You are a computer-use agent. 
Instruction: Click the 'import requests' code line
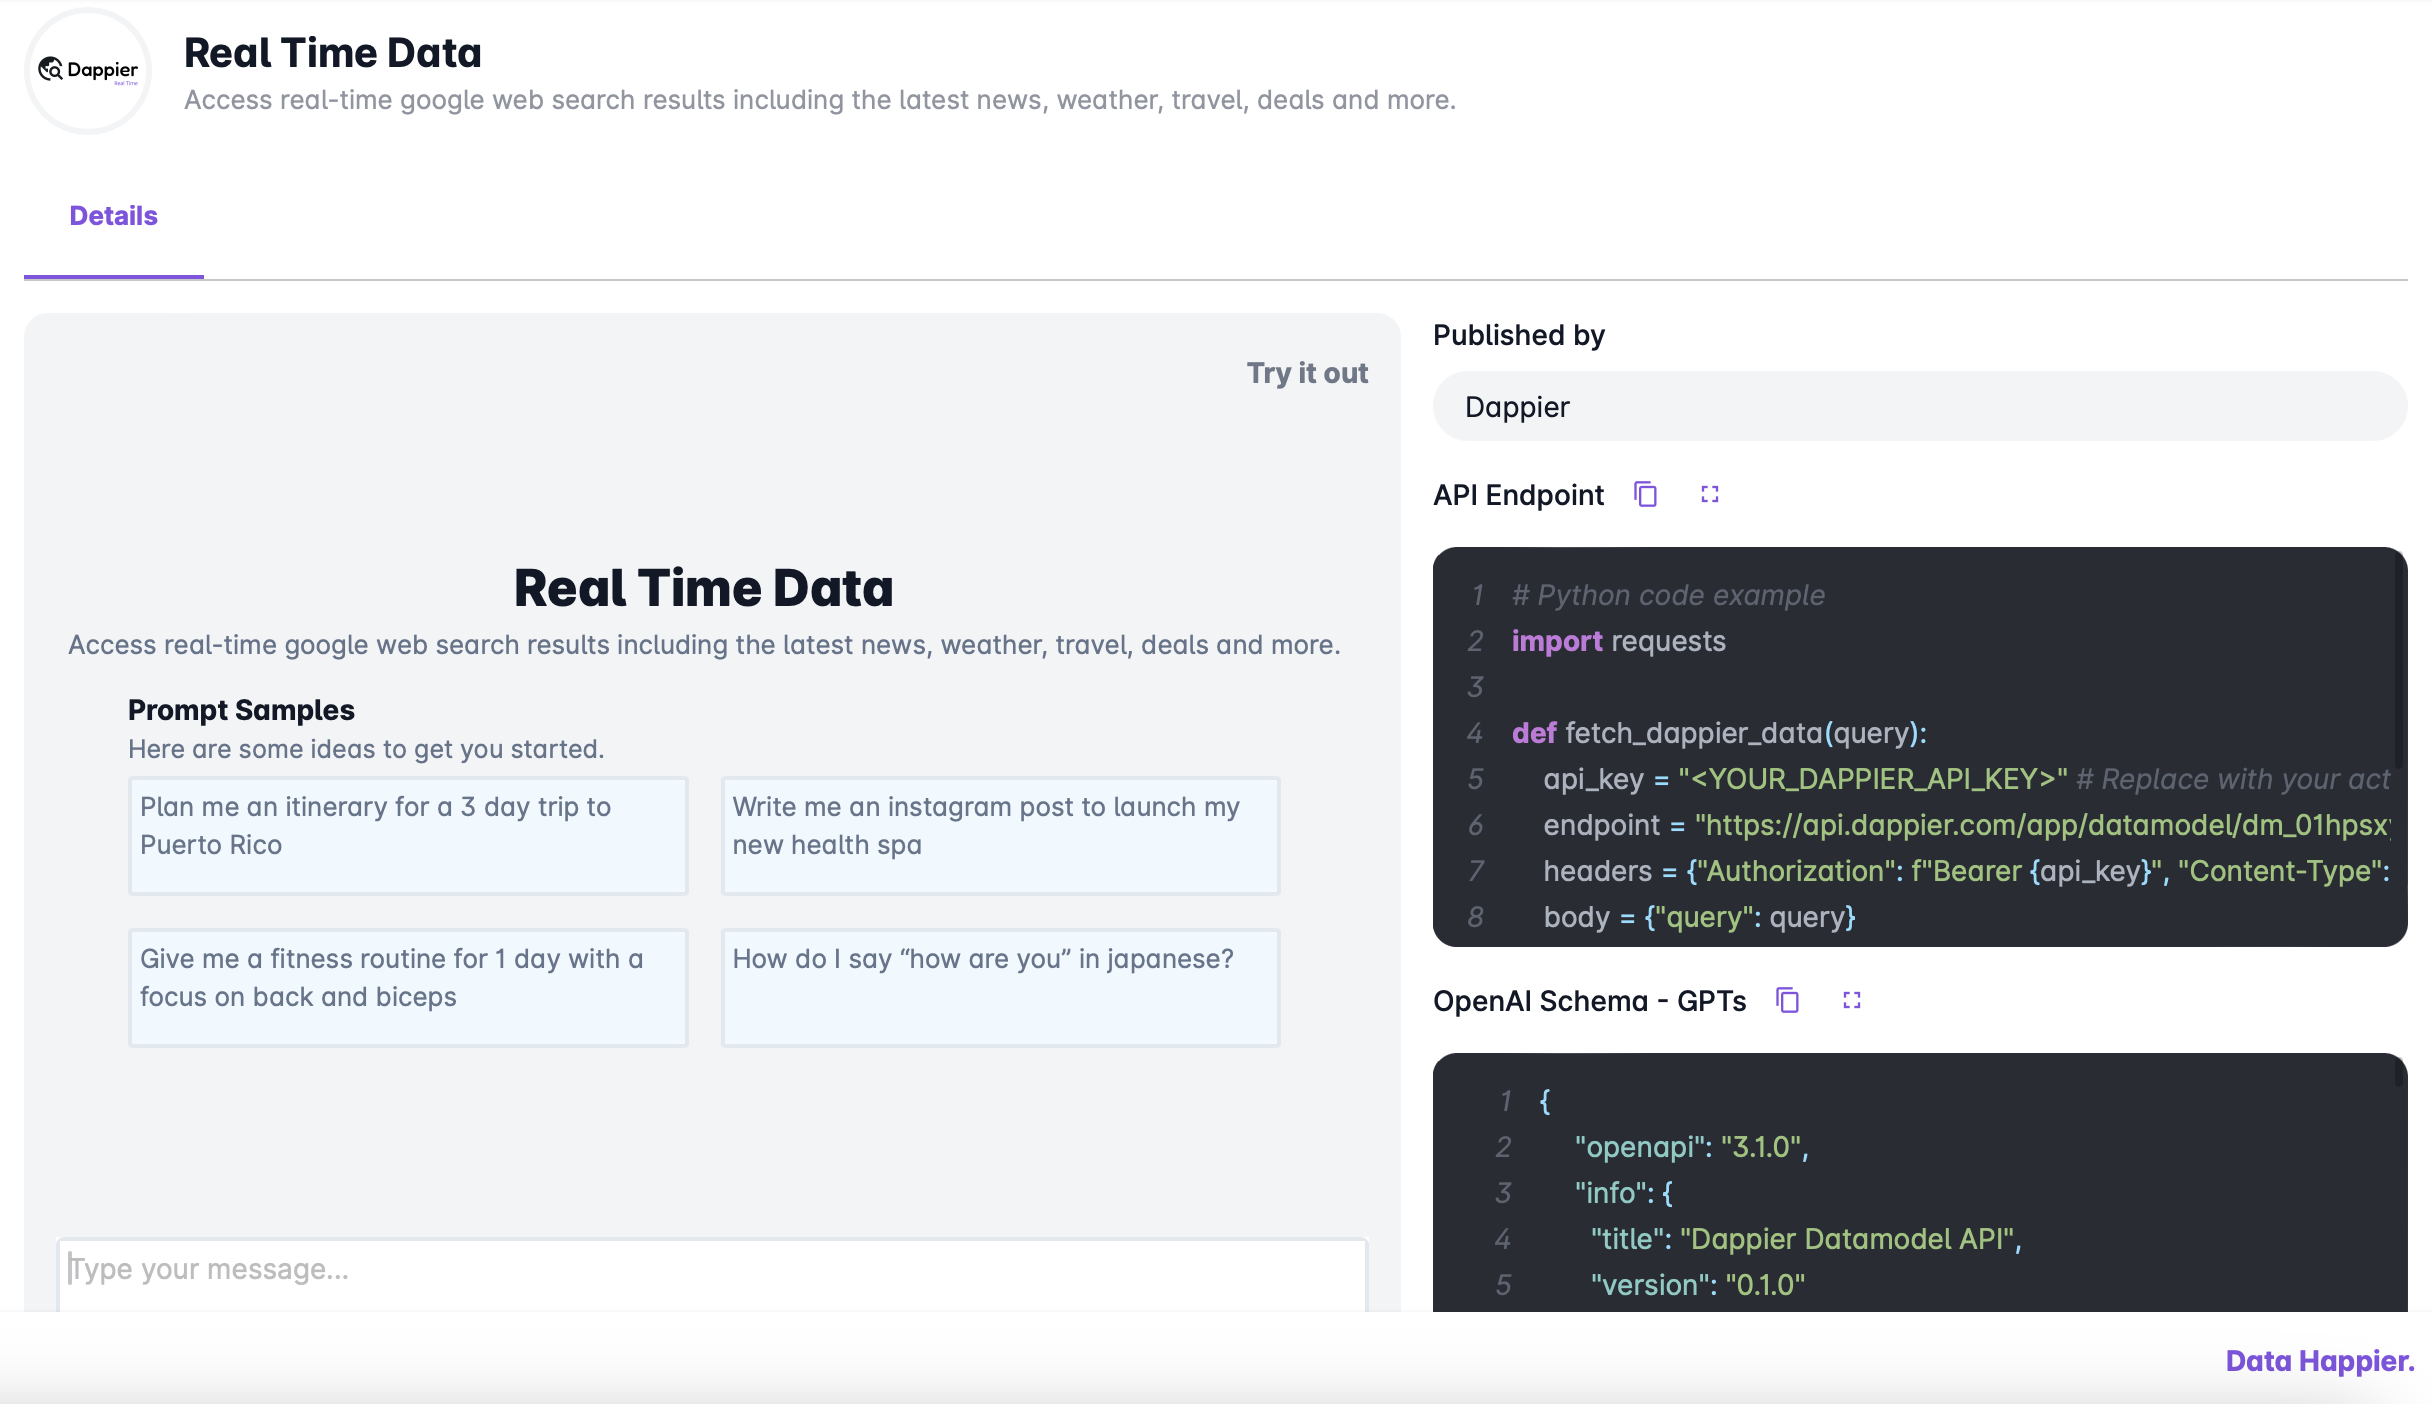coord(1618,641)
